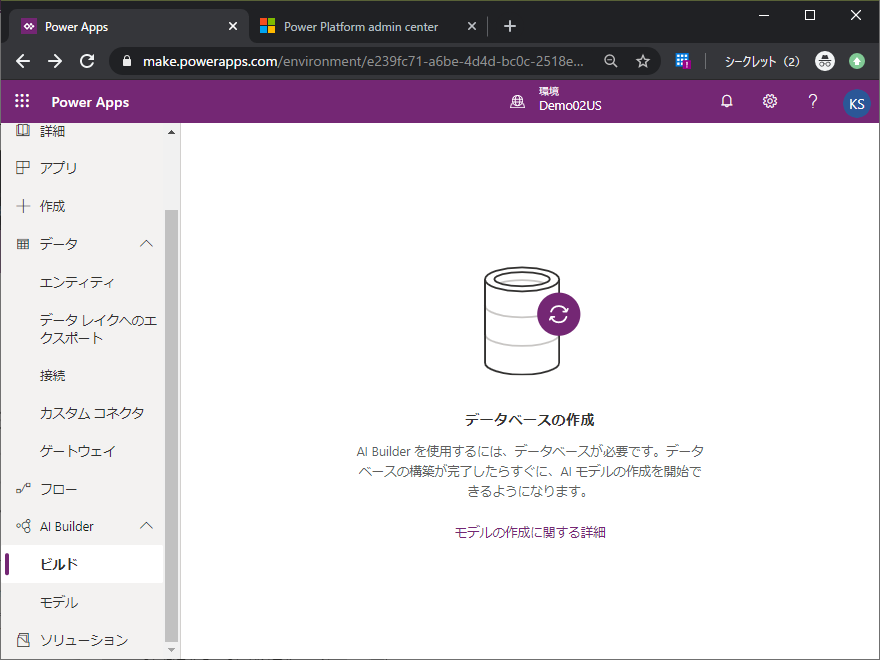The height and width of the screenshot is (660, 880).
Task: Bookmark this page with star icon
Action: coord(643,61)
